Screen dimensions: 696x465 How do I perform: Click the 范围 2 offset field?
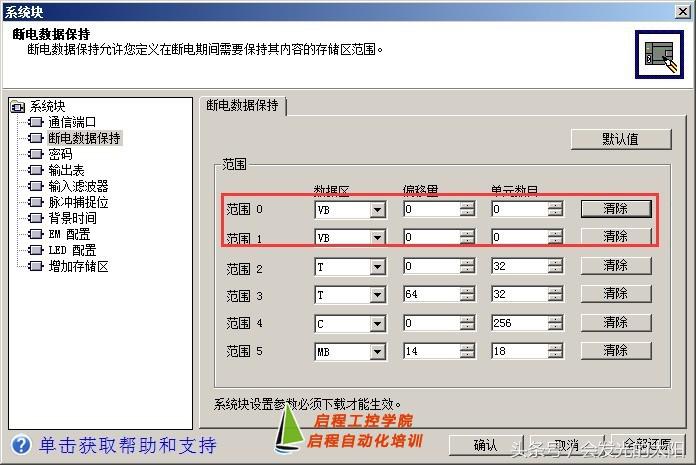pyautogui.click(x=431, y=266)
